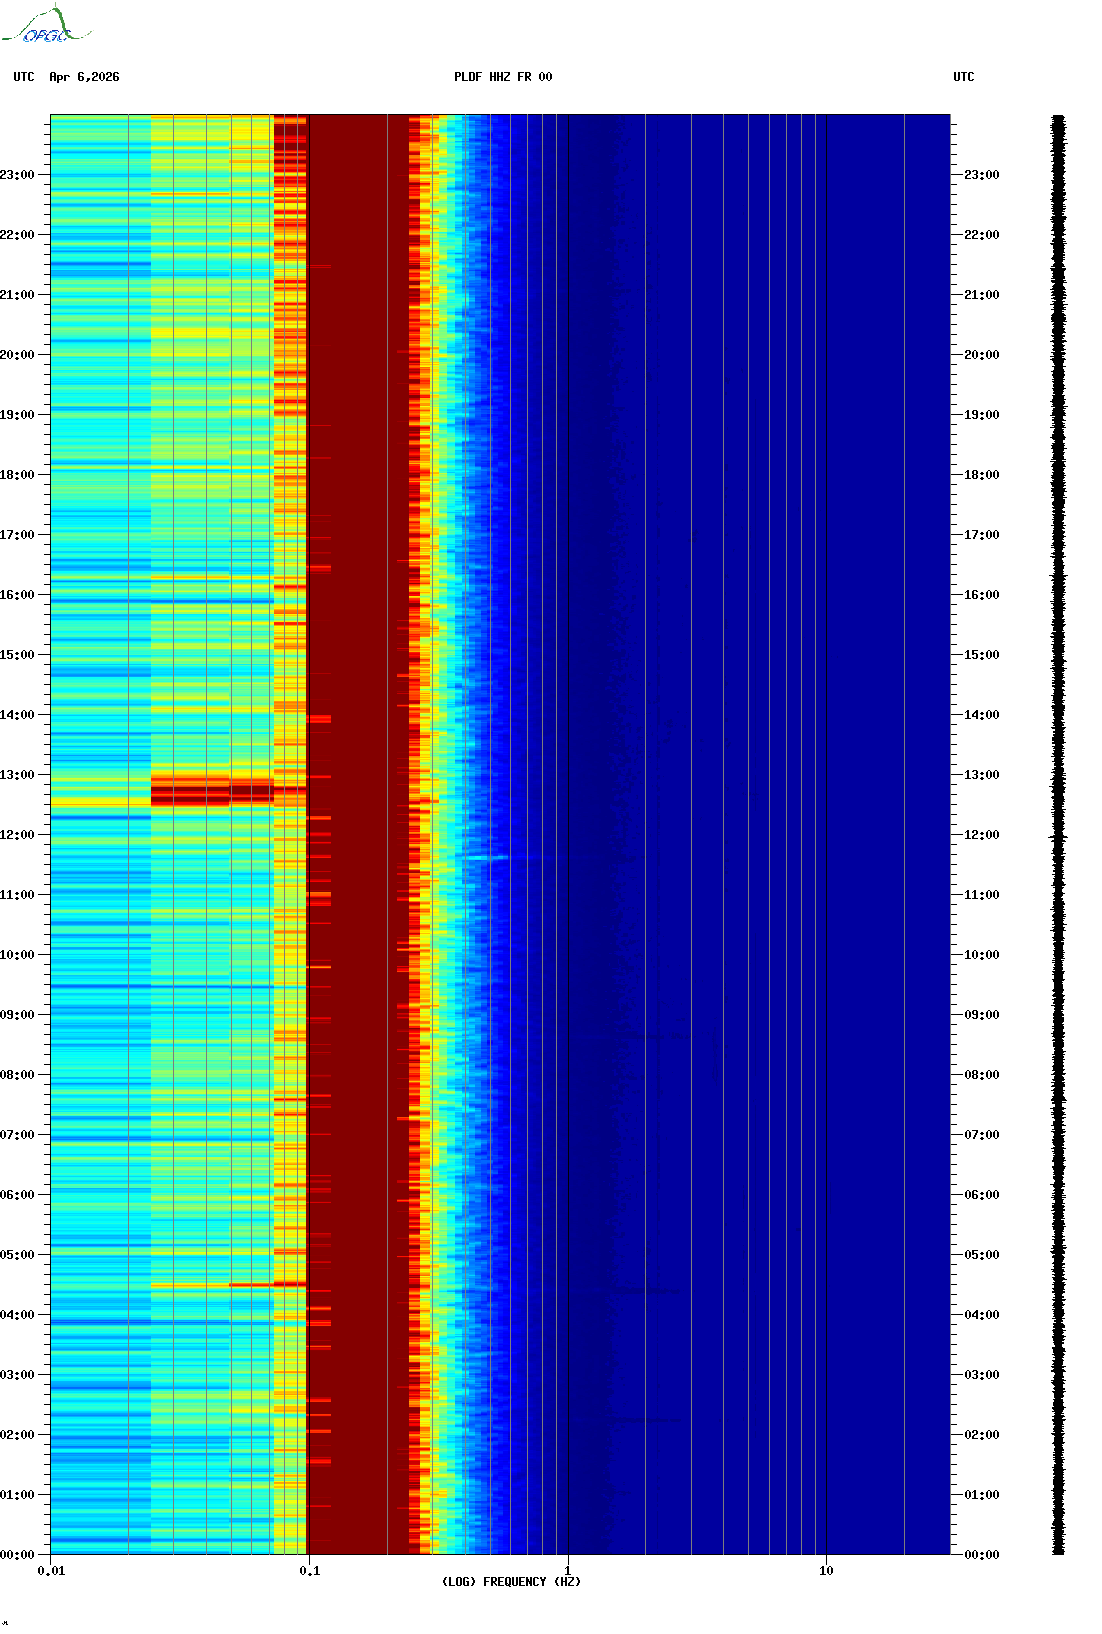
Task: Click the left 19:00 time label
Action: (17, 415)
